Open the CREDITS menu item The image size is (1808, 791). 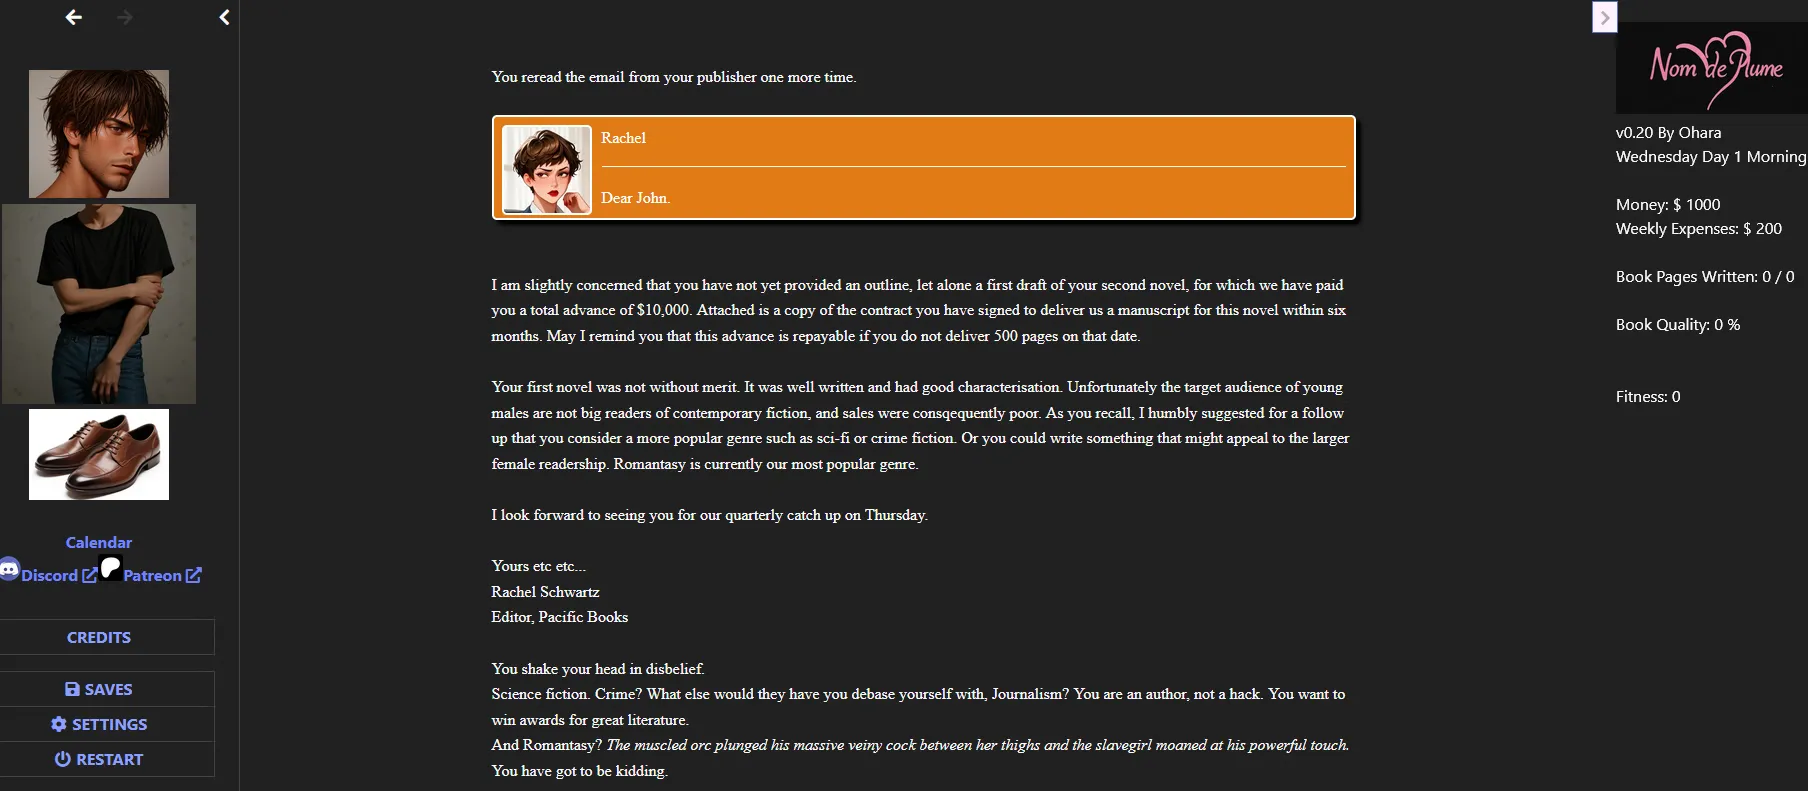coord(99,637)
